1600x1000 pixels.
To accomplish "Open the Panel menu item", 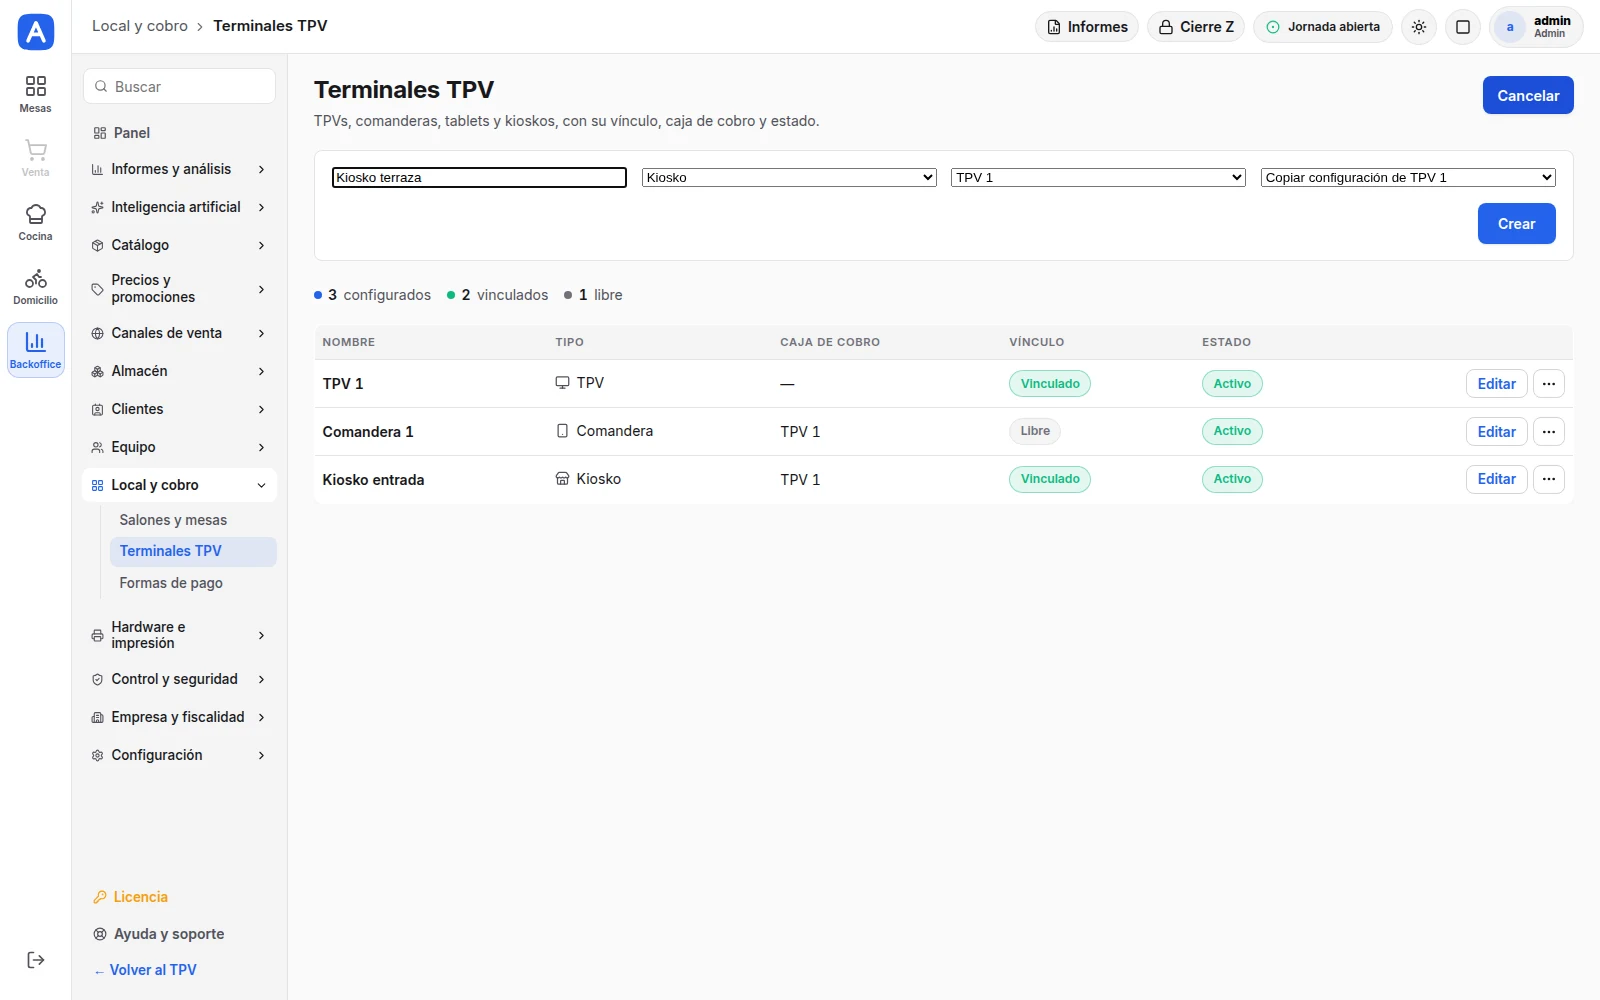I will point(179,133).
